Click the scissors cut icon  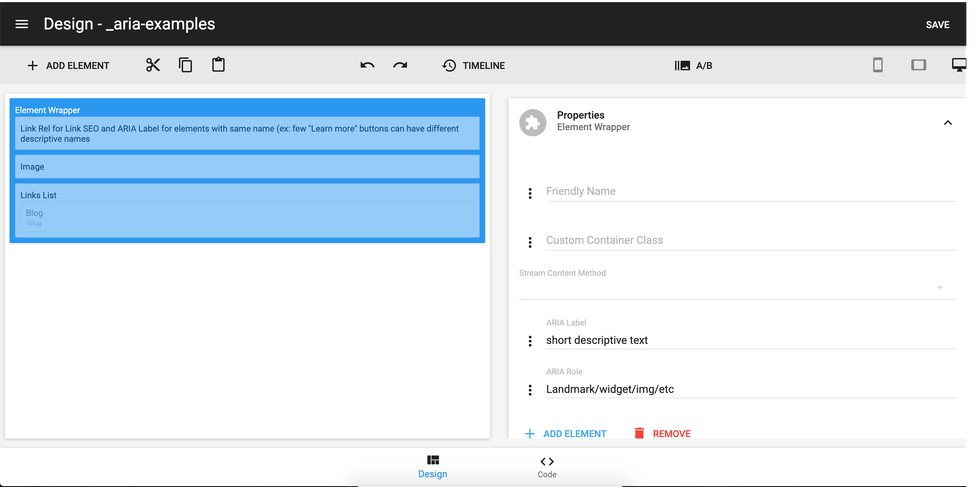coord(153,65)
